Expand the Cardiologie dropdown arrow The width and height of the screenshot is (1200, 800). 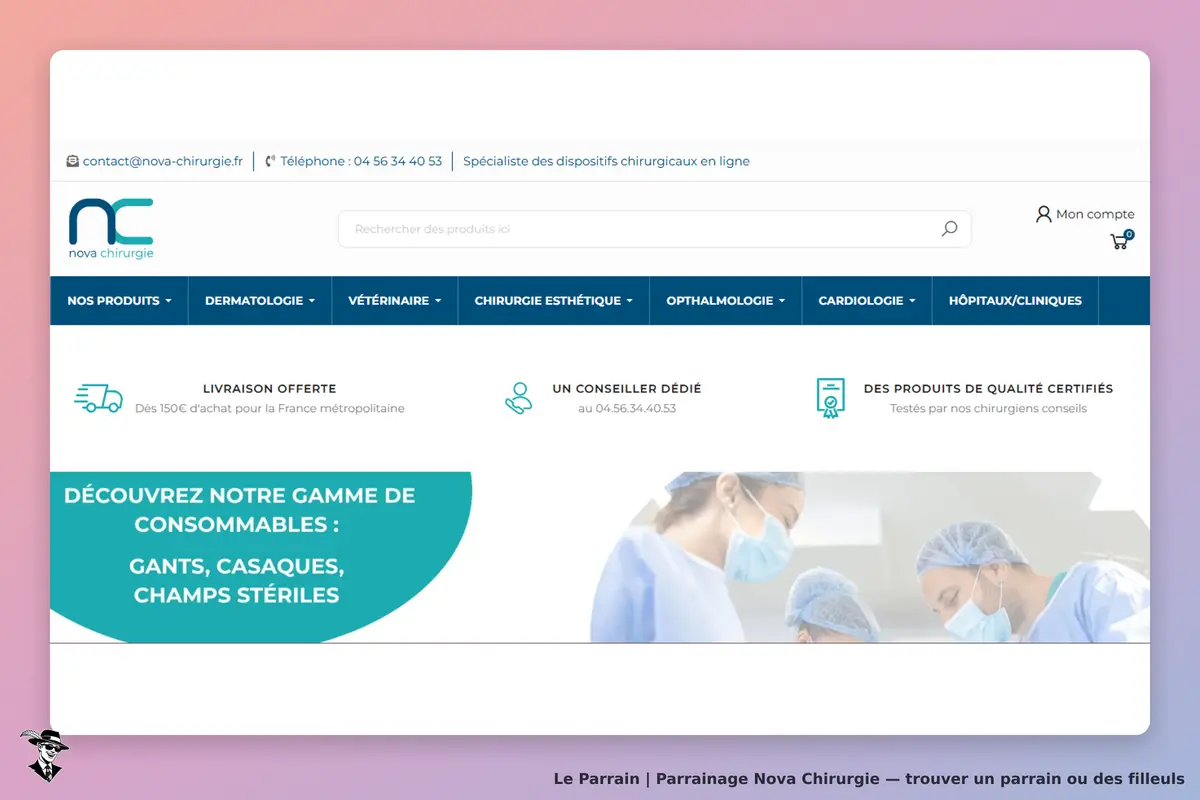tap(912, 301)
